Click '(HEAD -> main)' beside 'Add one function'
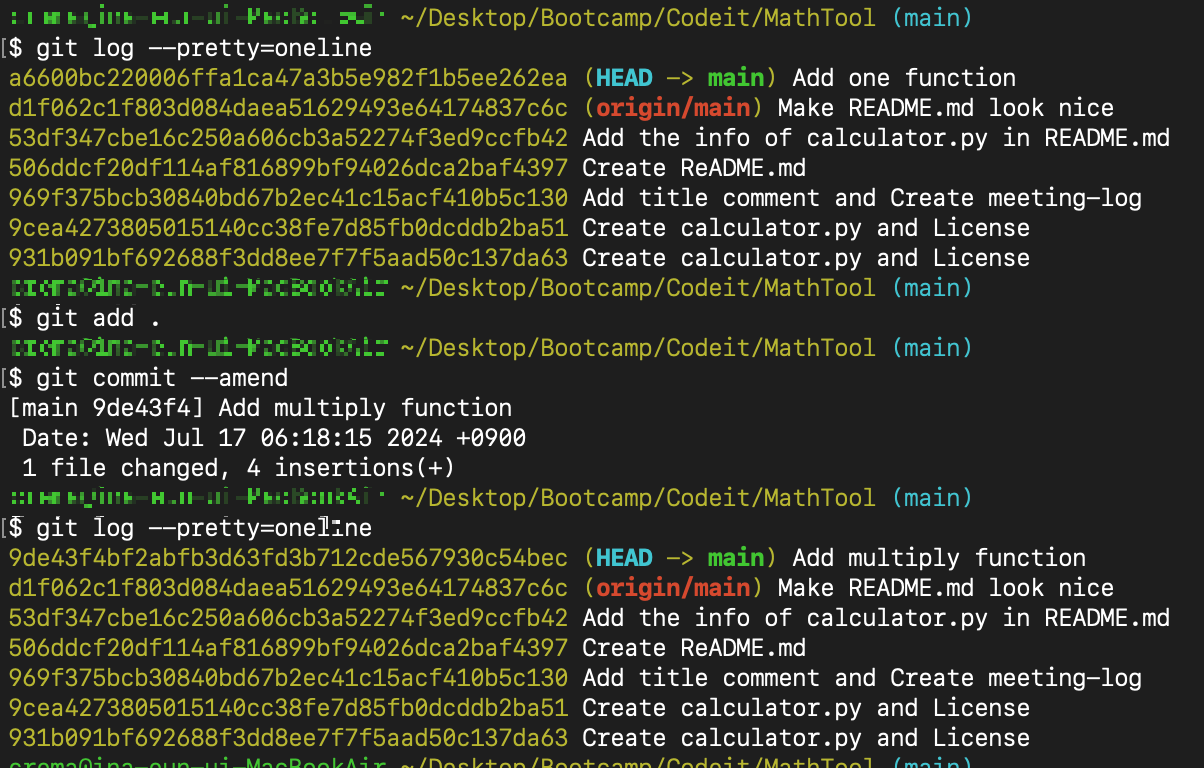Image resolution: width=1204 pixels, height=768 pixels. pyautogui.click(x=680, y=78)
